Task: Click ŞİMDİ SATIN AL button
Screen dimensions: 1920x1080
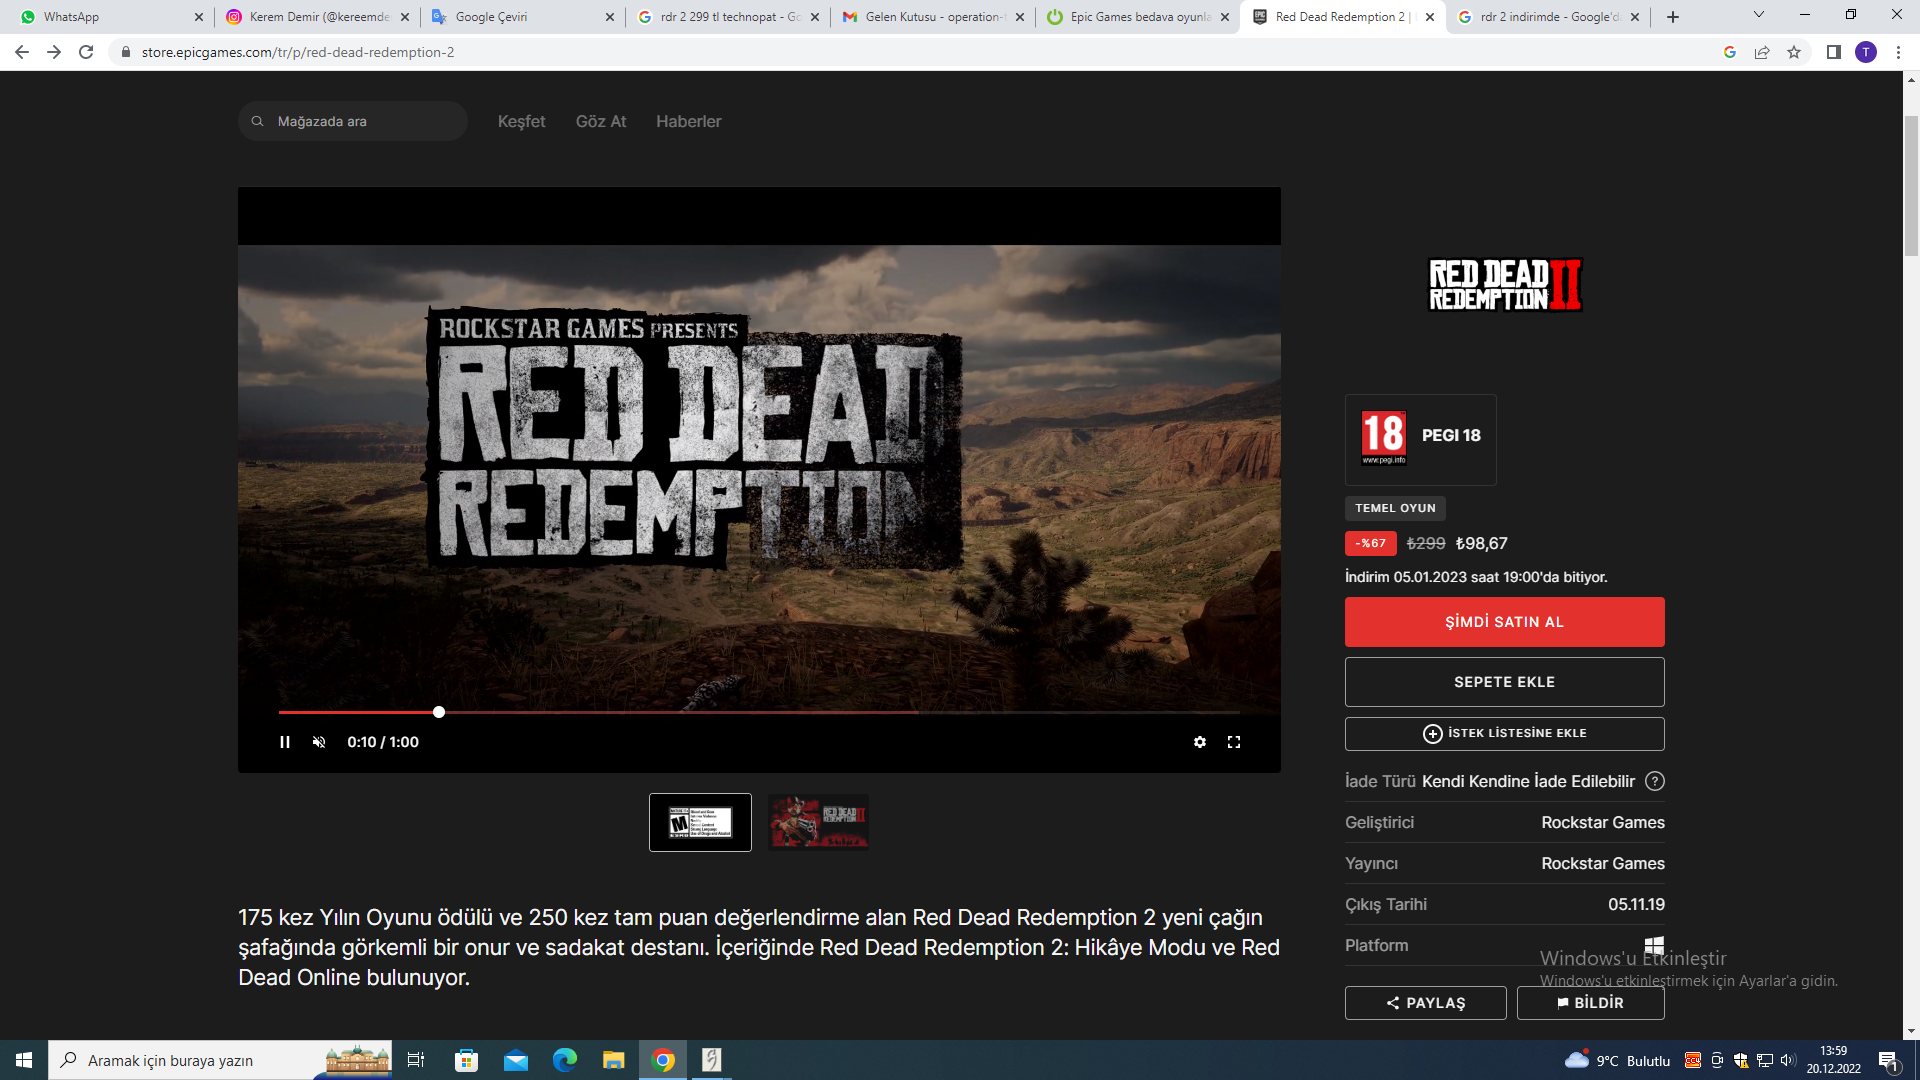Action: 1504,622
